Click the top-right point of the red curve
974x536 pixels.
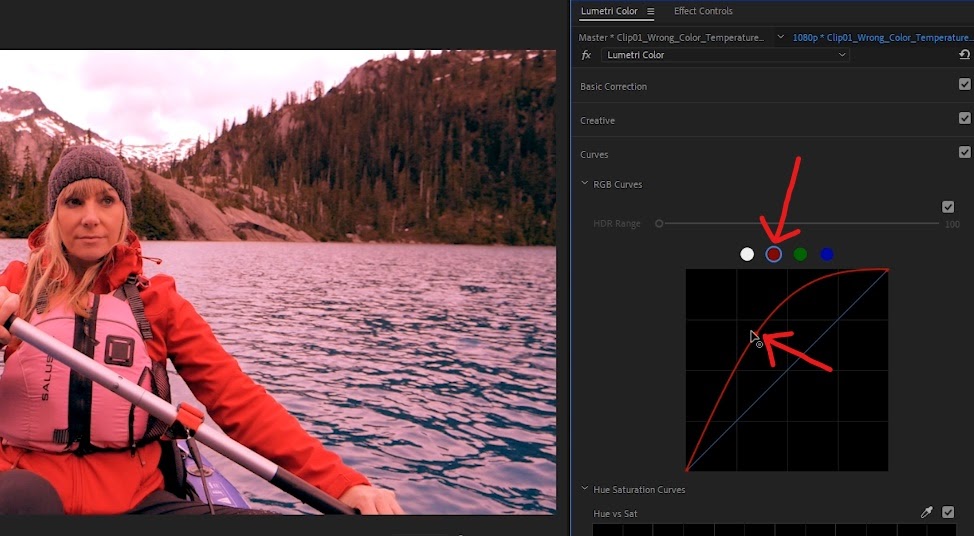click(x=887, y=270)
